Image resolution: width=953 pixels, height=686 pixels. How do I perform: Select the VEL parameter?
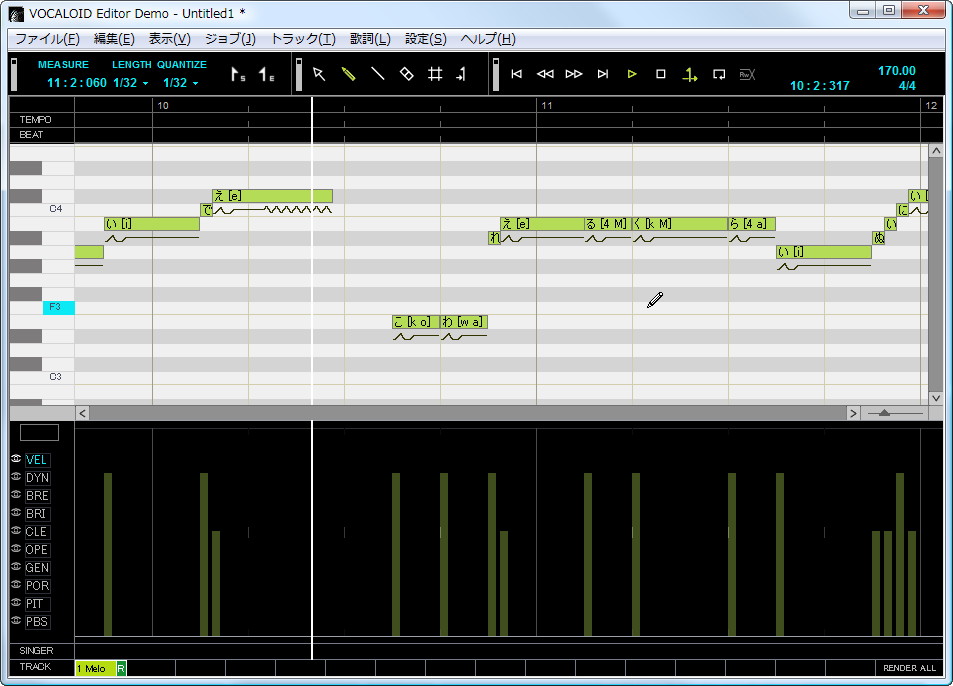pyautogui.click(x=37, y=460)
